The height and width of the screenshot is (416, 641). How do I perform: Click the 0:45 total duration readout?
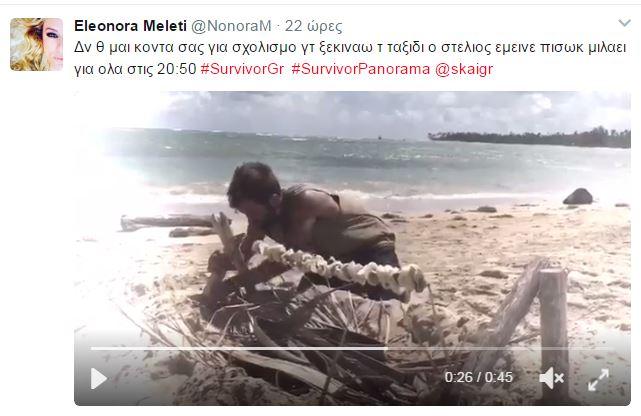pyautogui.click(x=499, y=377)
